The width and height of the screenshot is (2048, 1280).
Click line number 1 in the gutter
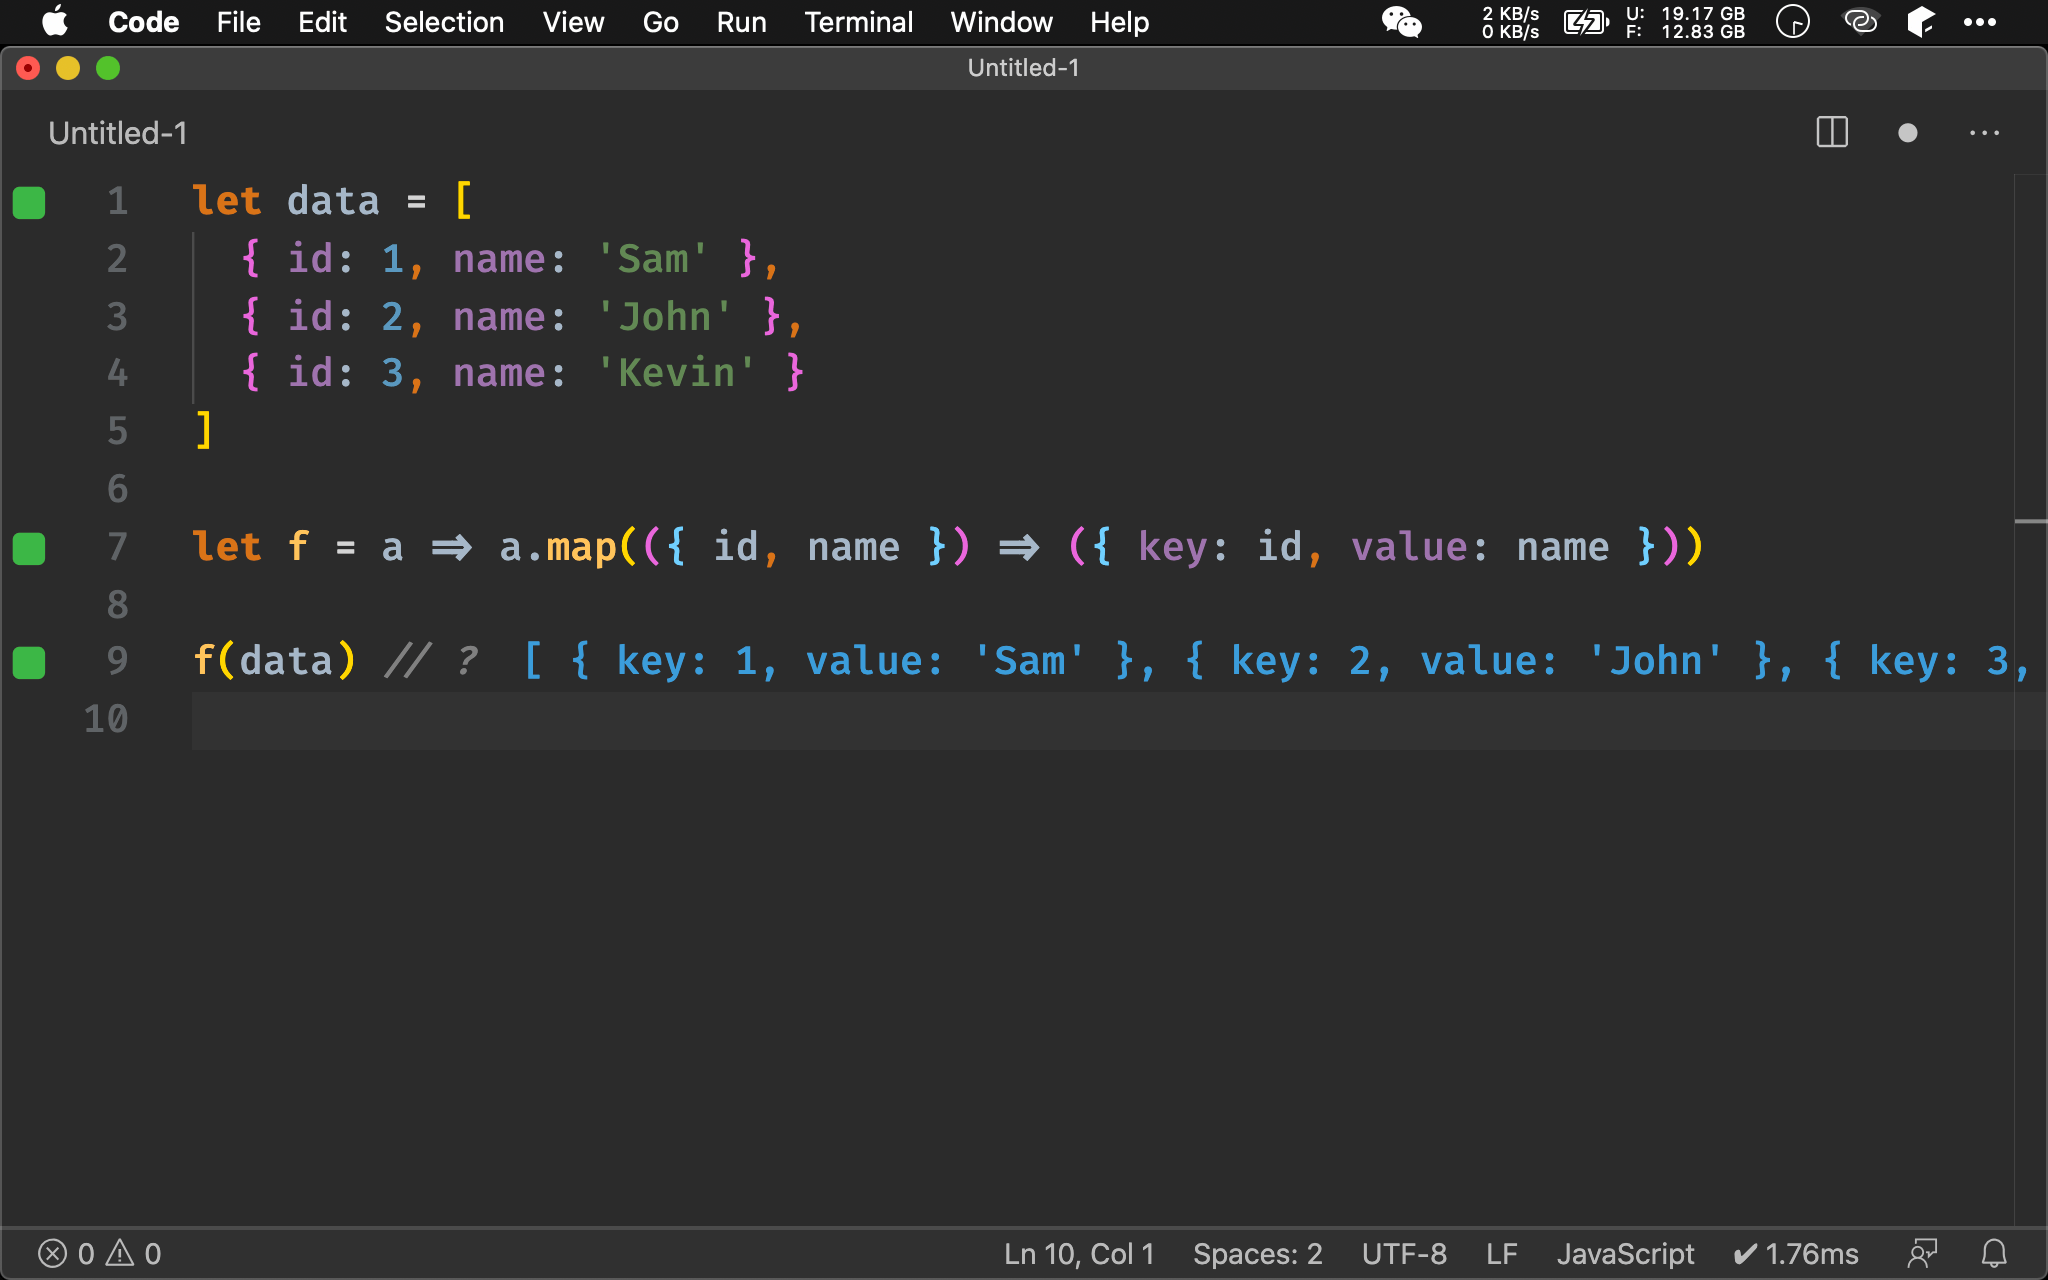(117, 201)
